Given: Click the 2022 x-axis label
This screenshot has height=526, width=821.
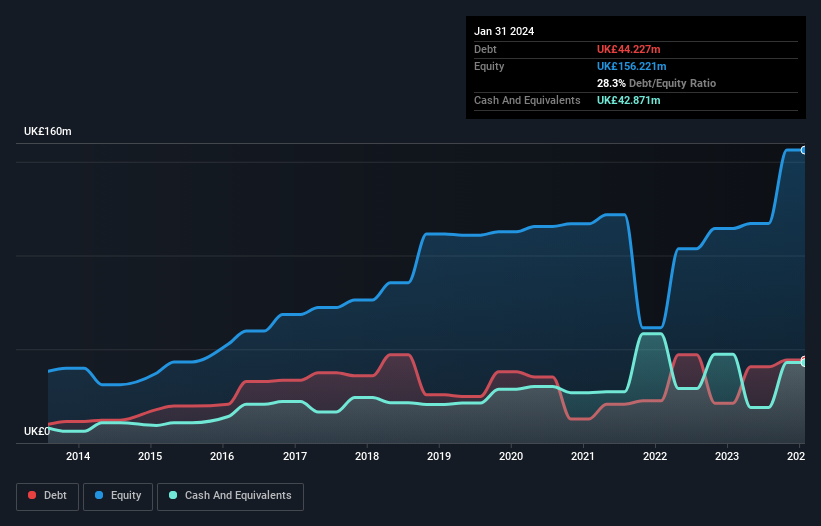Looking at the screenshot, I should [655, 456].
